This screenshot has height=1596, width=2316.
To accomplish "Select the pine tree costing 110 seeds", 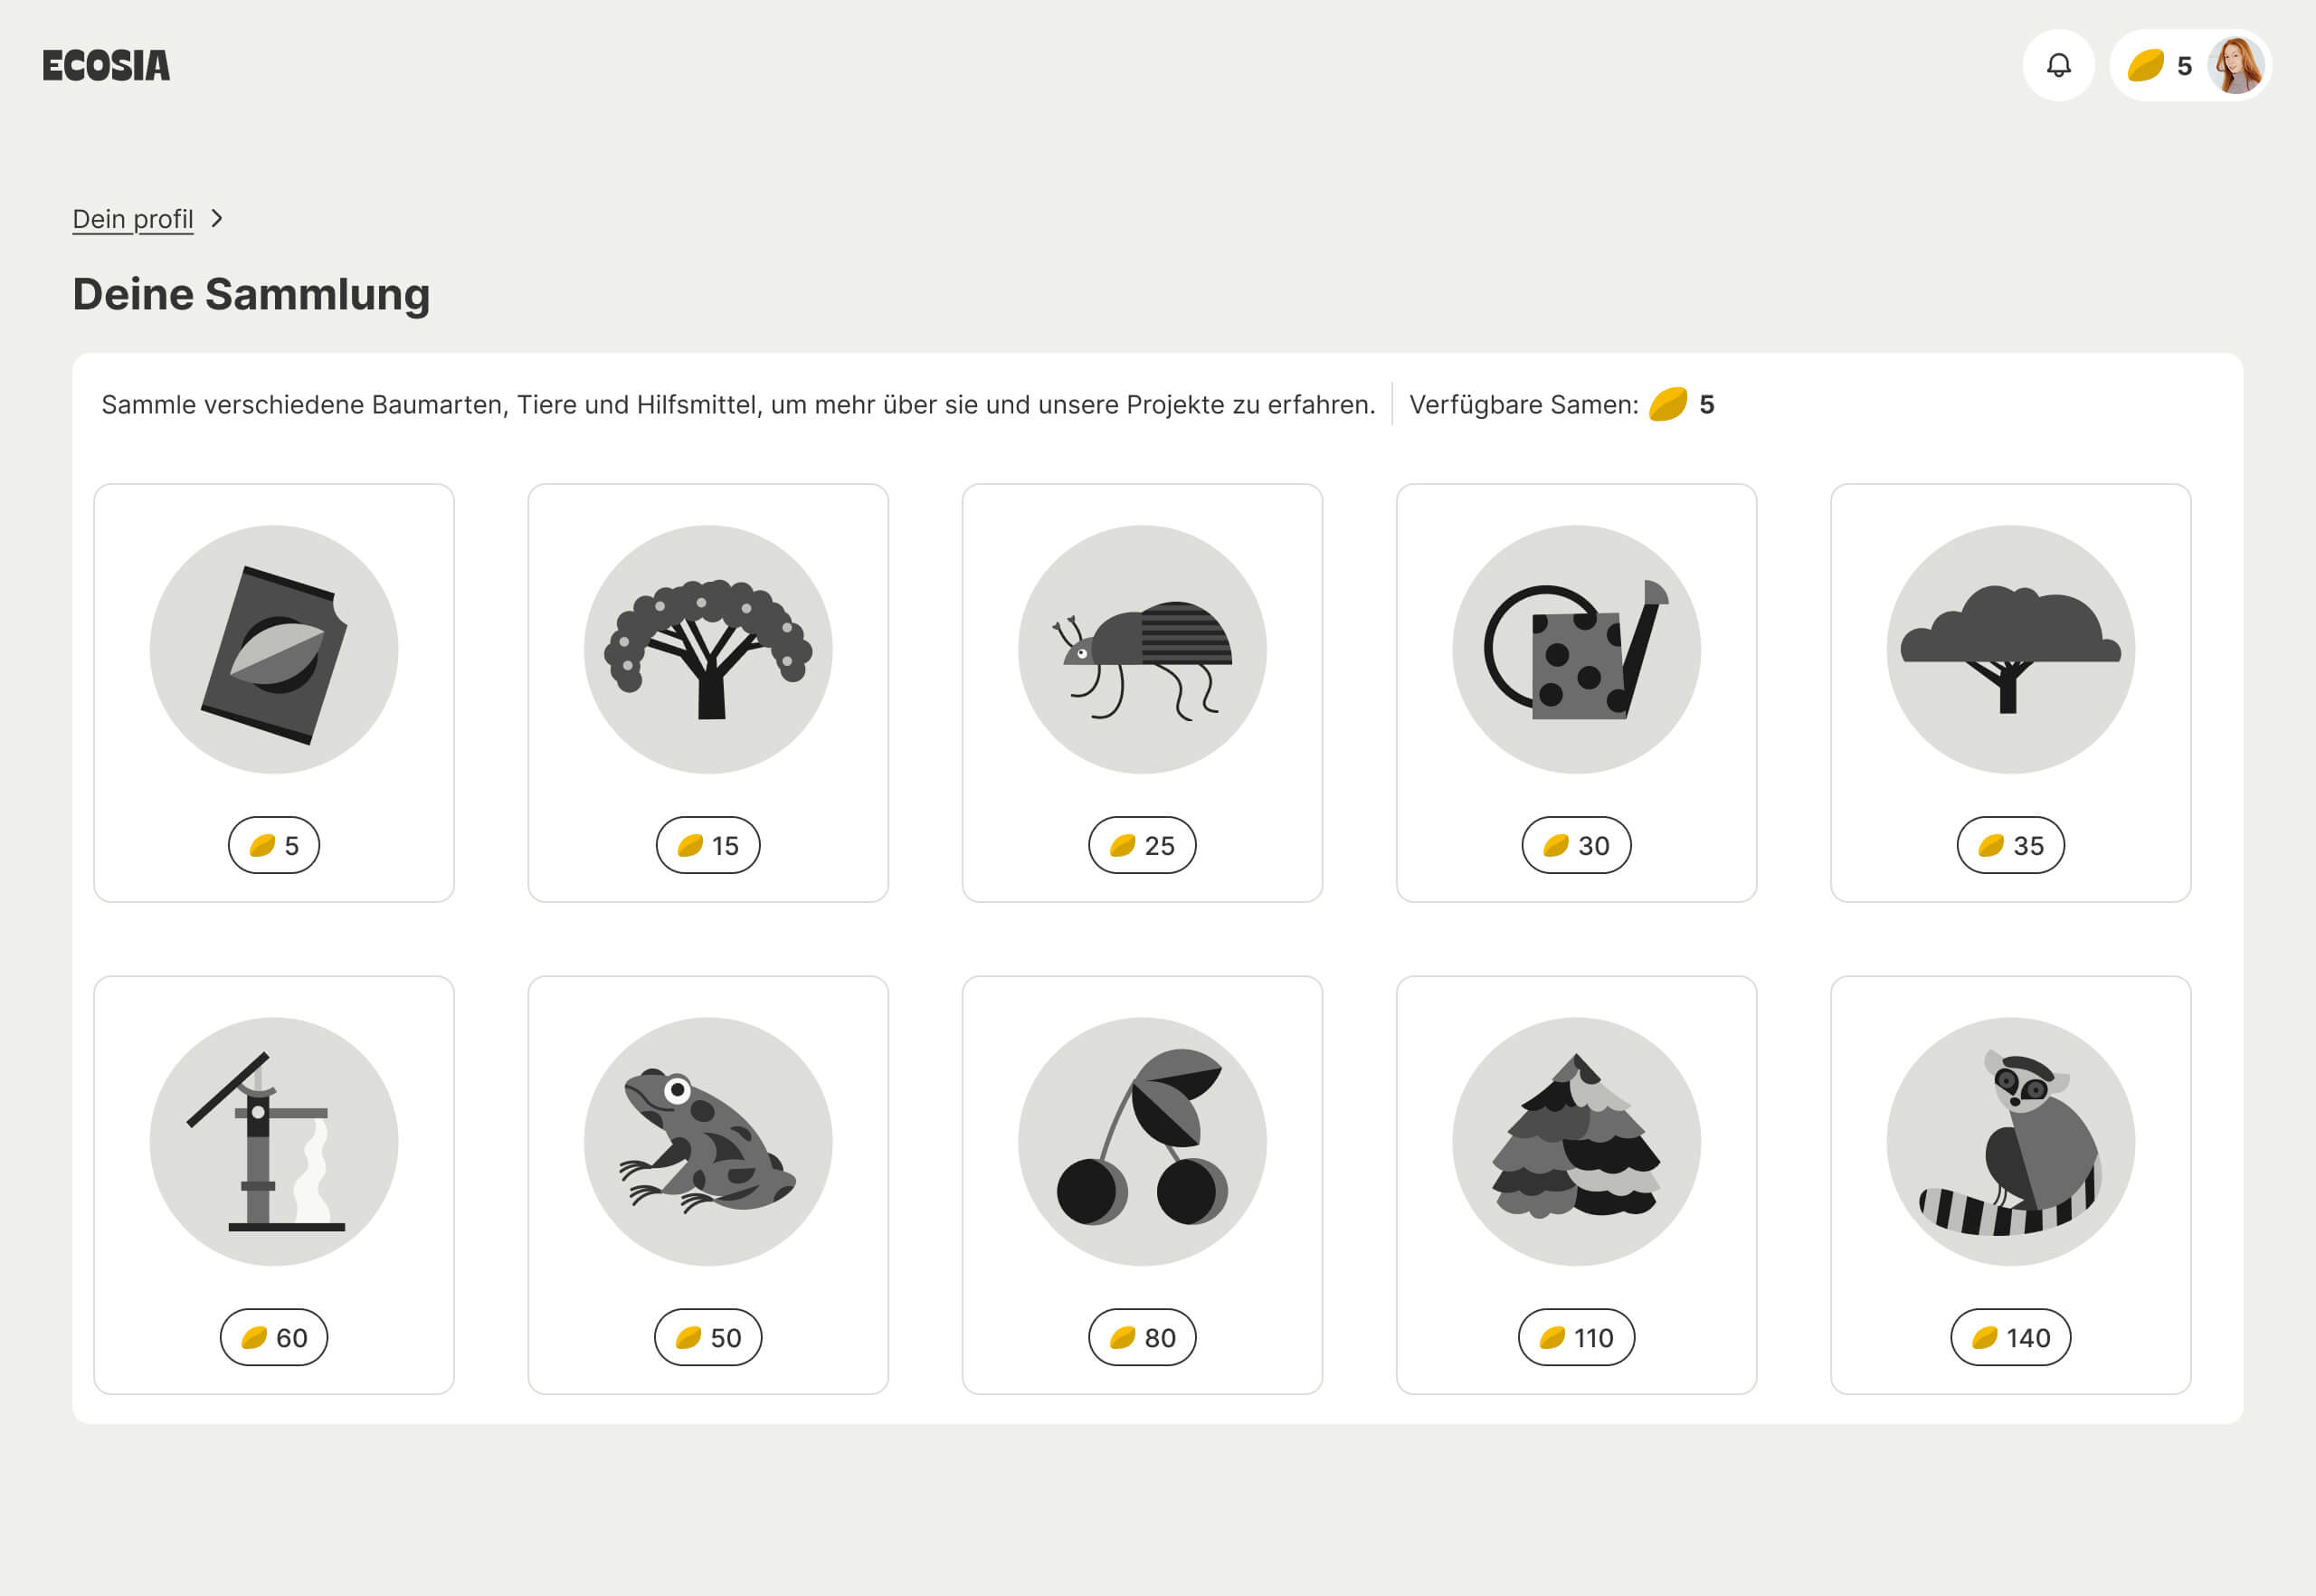I will point(1577,1140).
